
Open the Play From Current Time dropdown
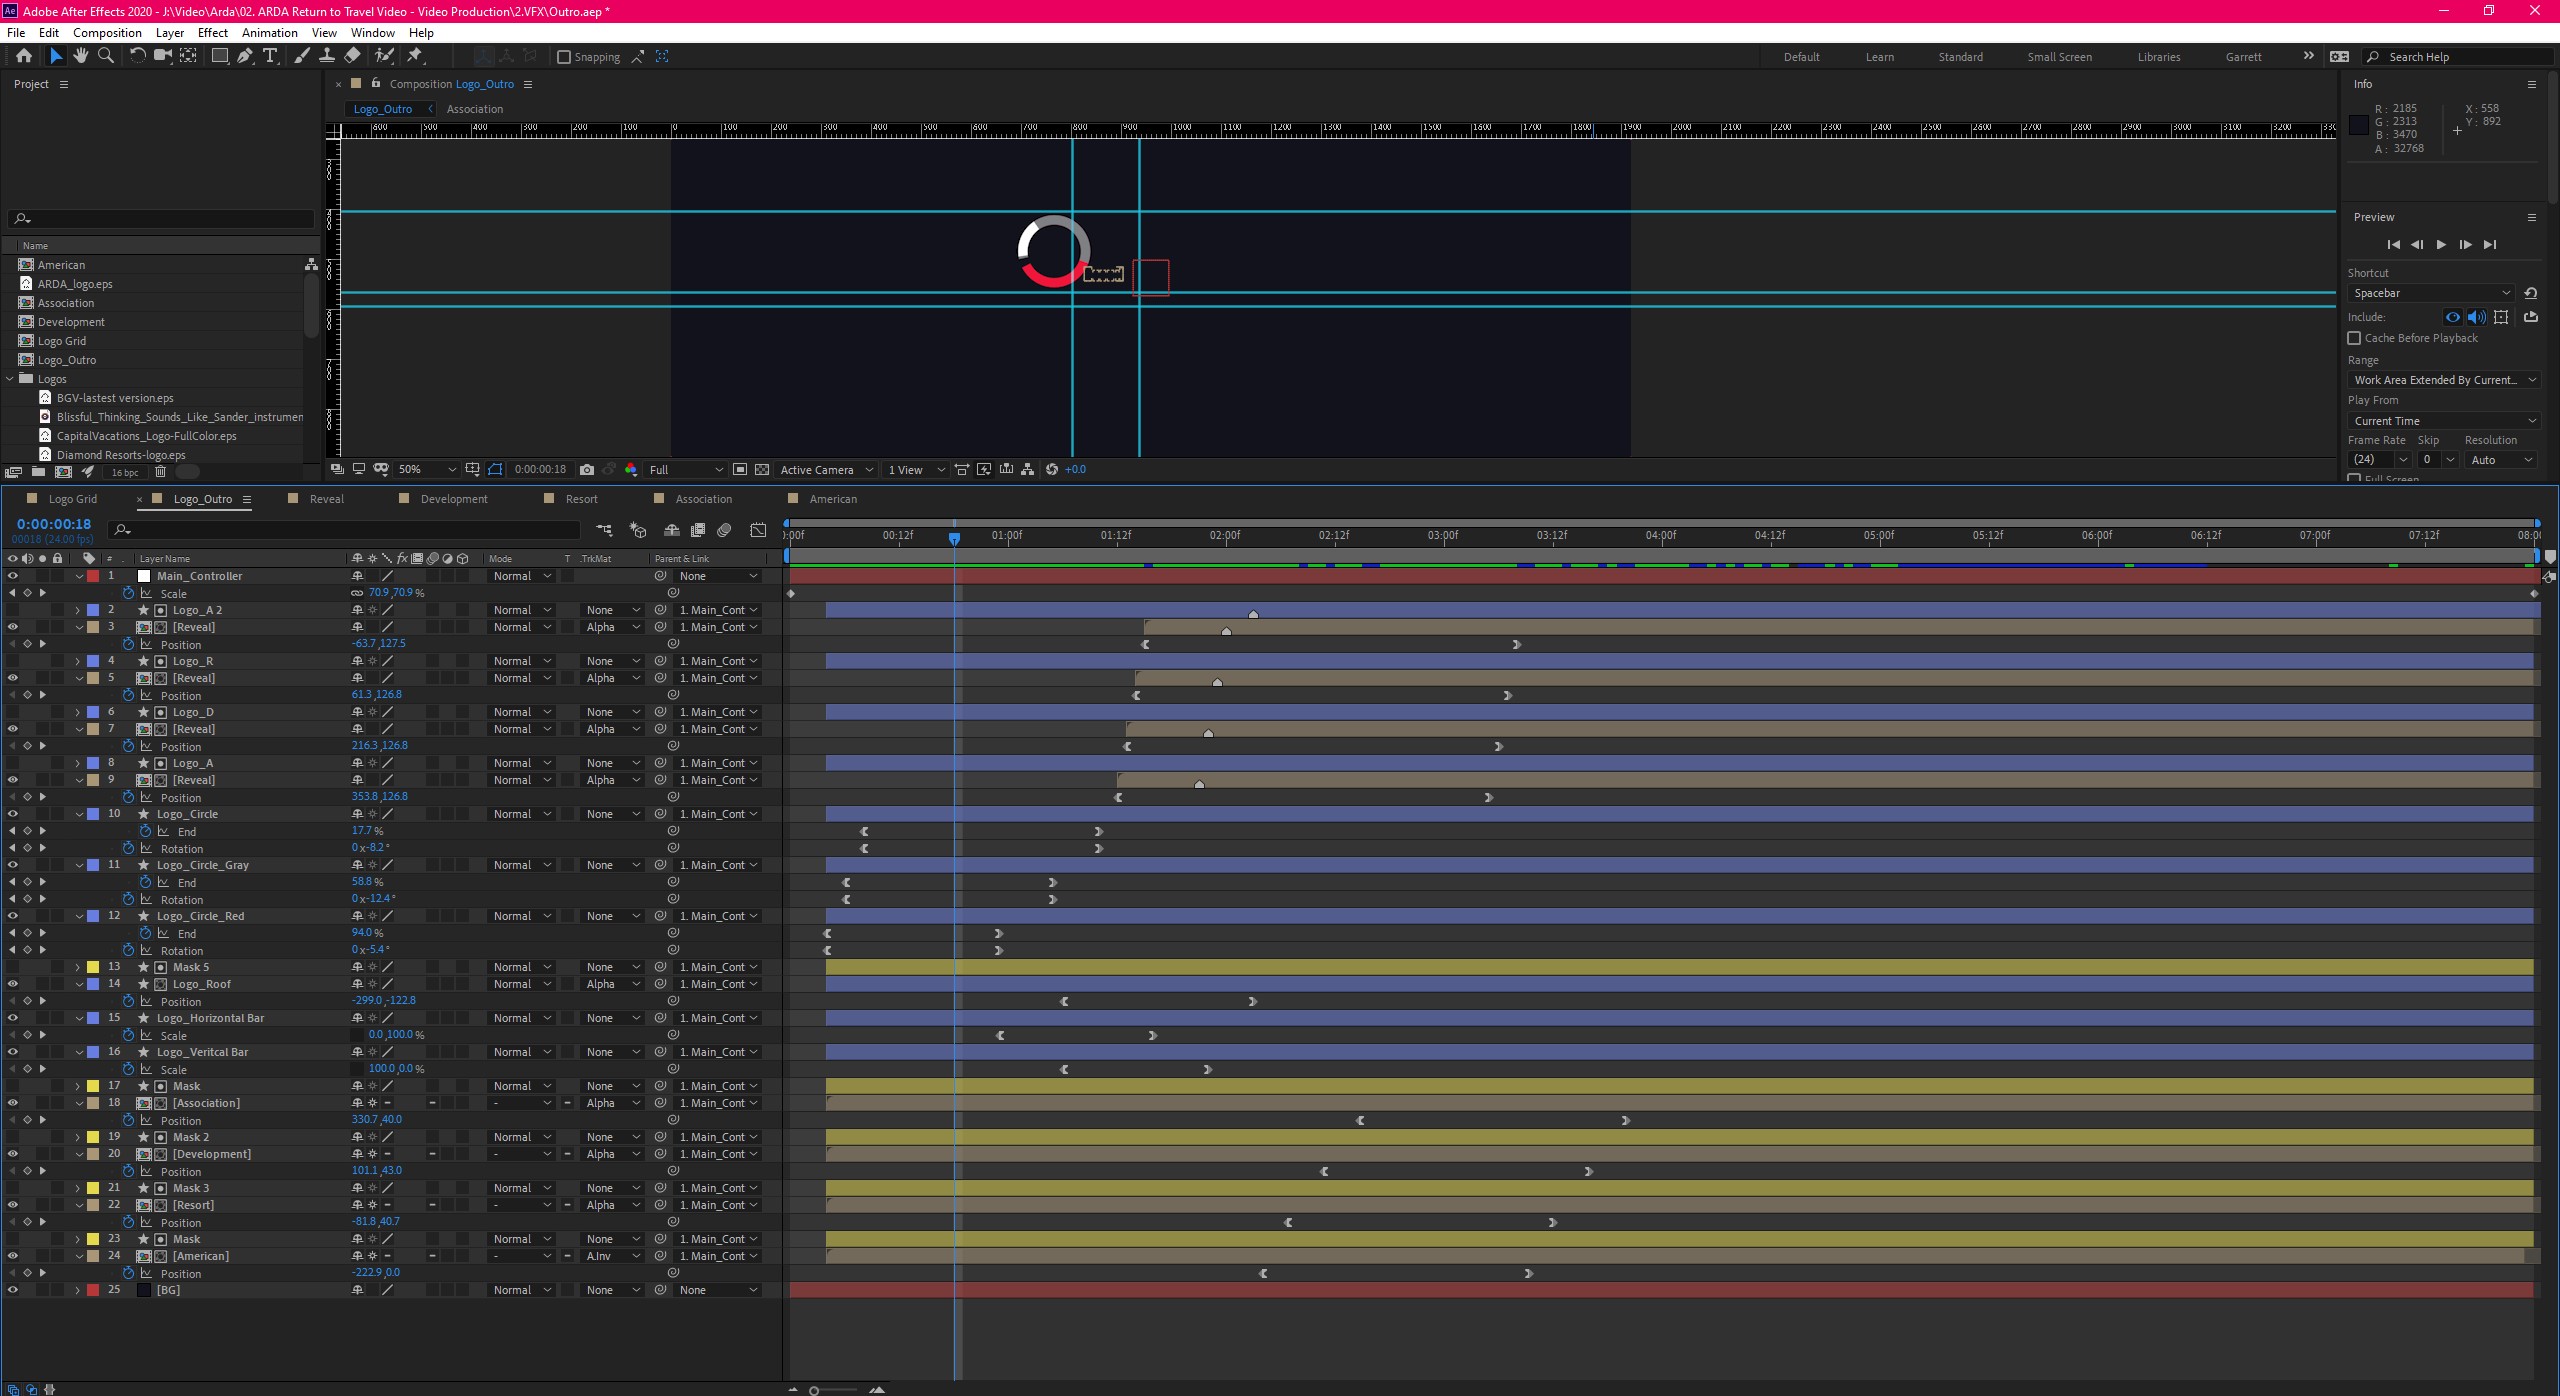pos(2444,421)
